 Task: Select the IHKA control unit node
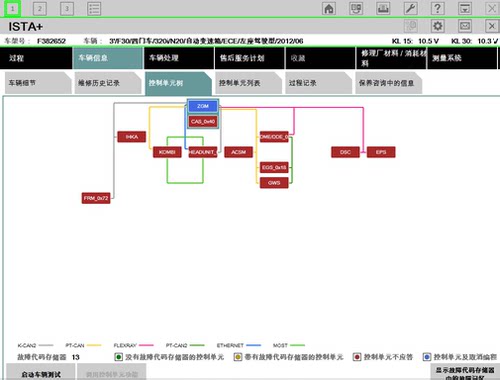coord(132,137)
